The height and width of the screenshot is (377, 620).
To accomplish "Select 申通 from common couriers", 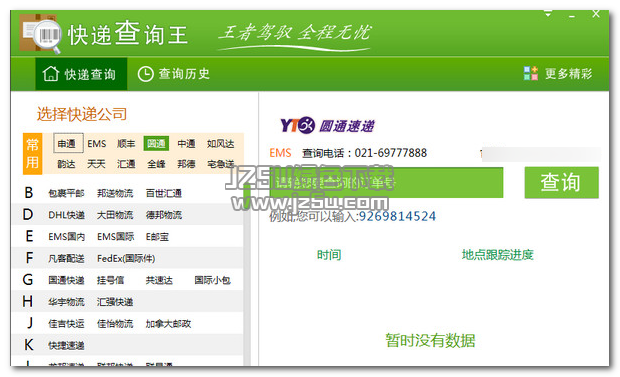I will pyautogui.click(x=67, y=144).
